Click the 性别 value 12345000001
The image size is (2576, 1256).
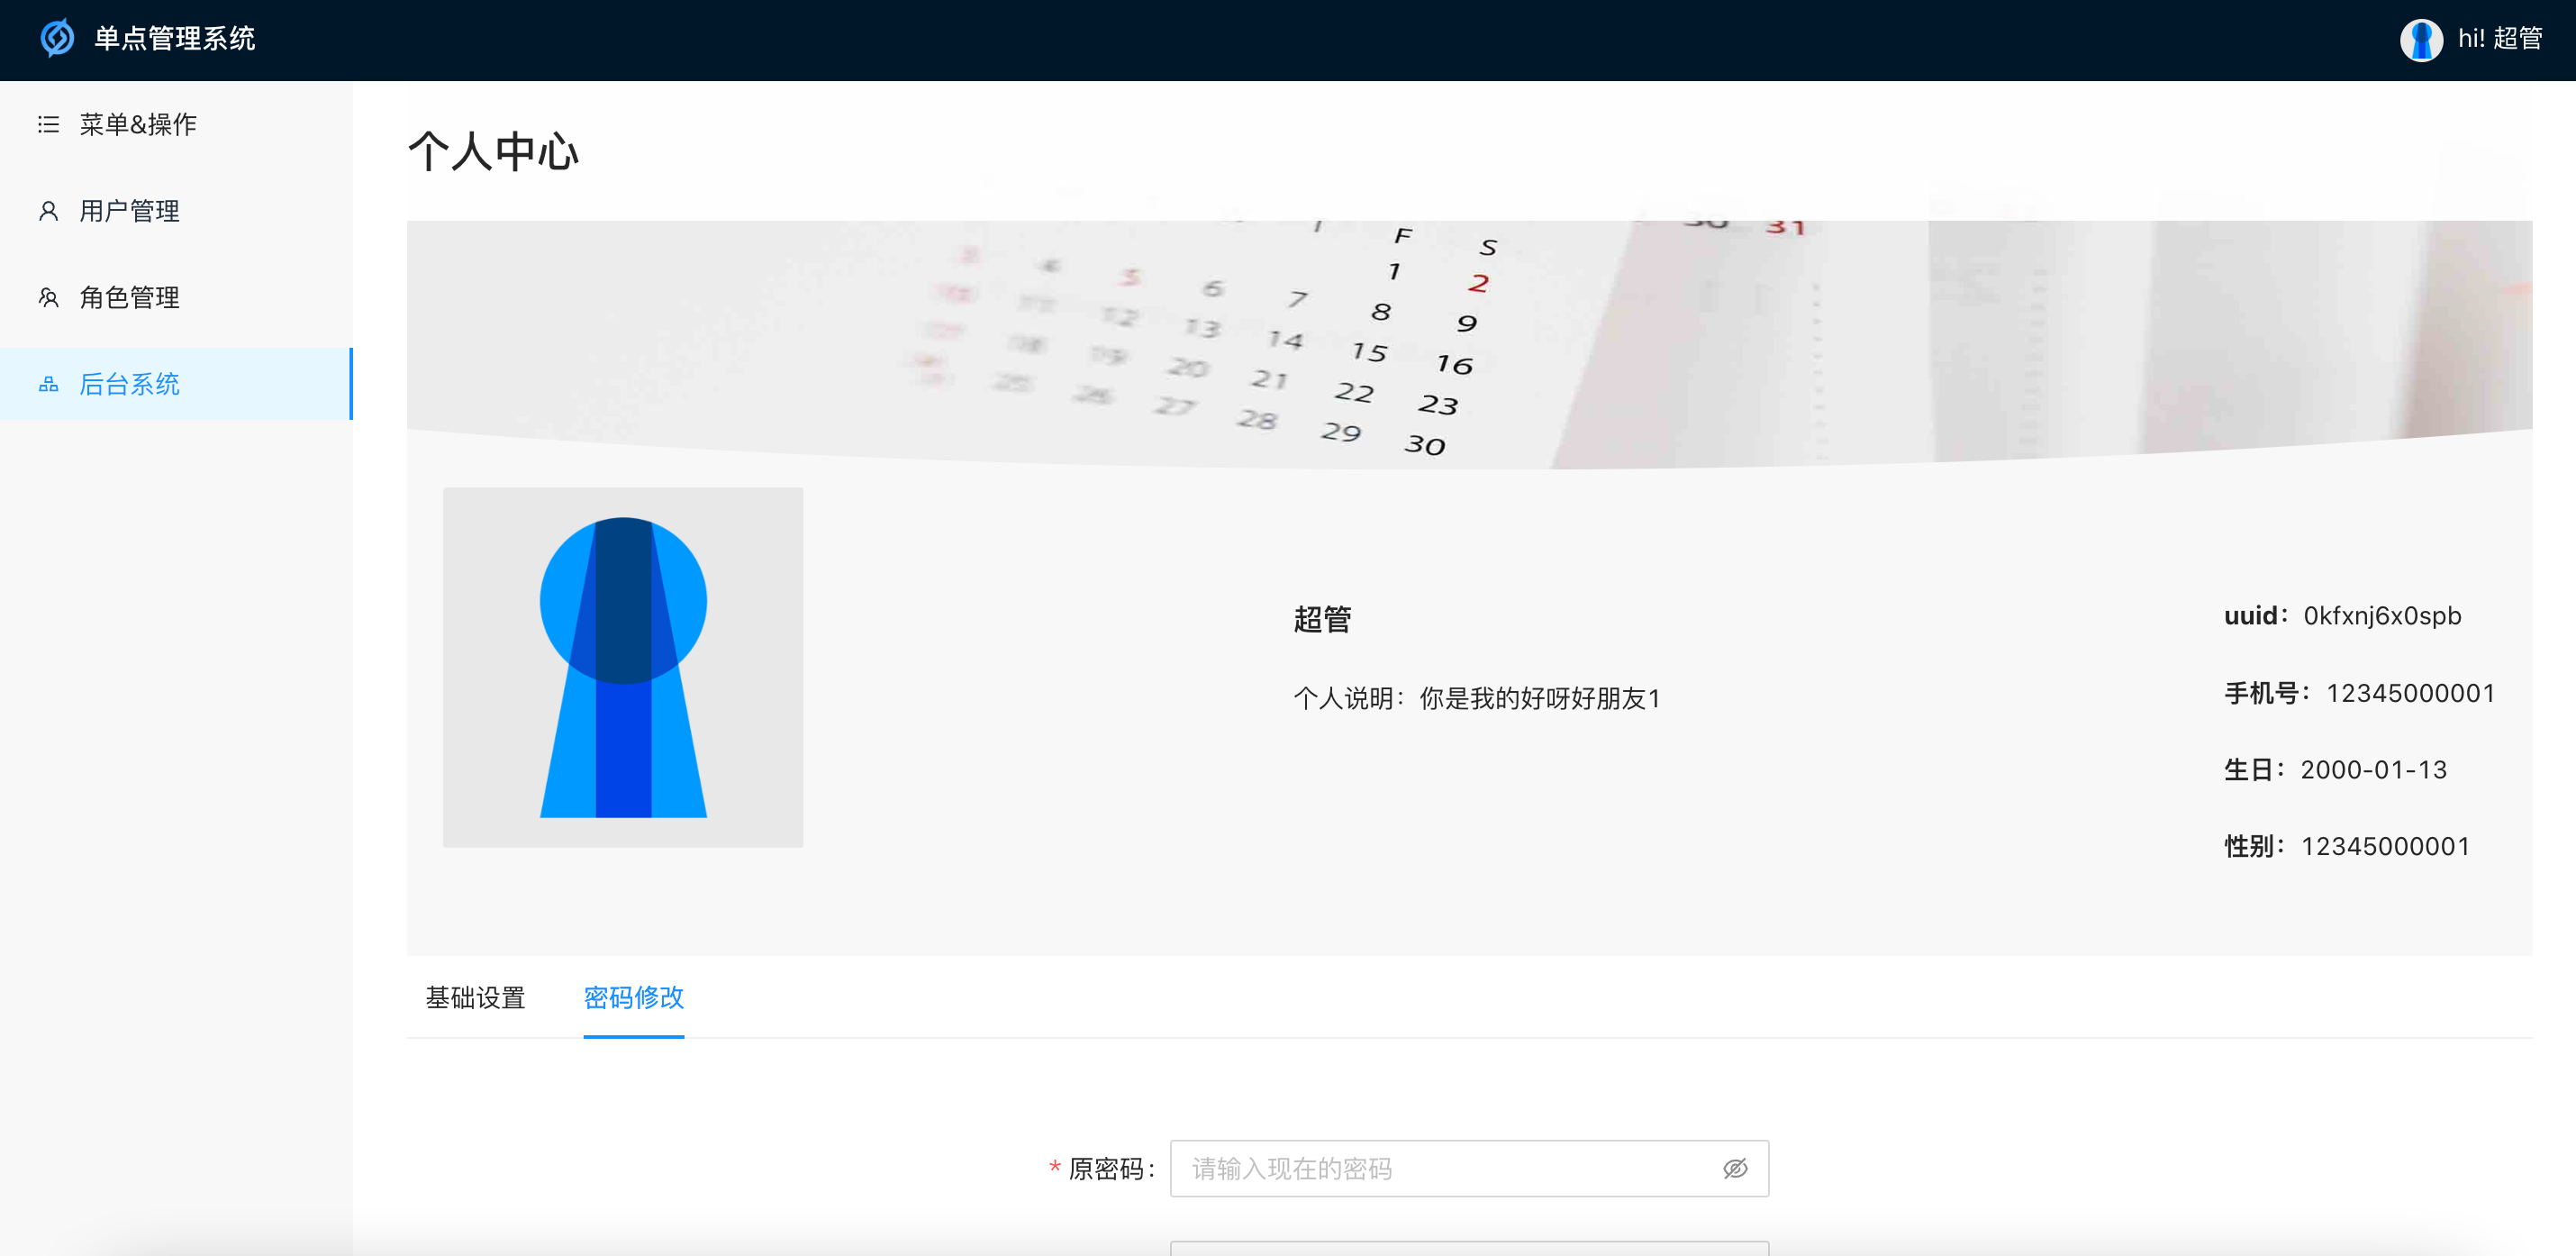point(2385,846)
